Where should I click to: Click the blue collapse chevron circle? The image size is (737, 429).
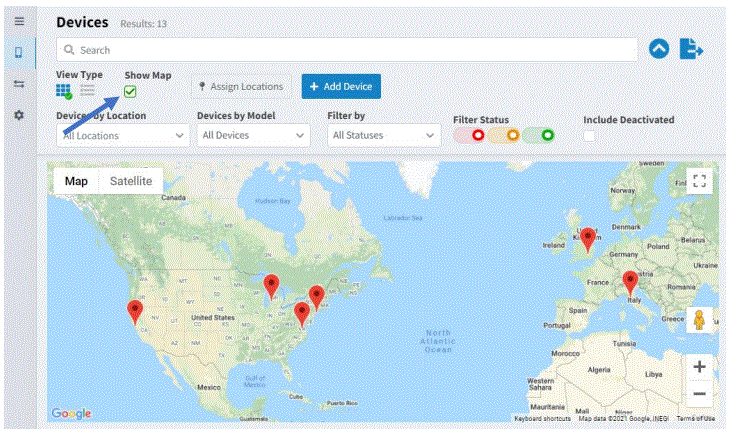(659, 49)
